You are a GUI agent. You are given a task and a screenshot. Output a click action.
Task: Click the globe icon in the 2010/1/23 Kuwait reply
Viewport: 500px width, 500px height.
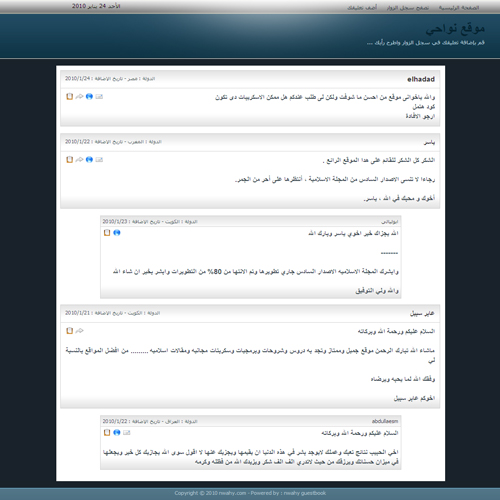[117, 232]
